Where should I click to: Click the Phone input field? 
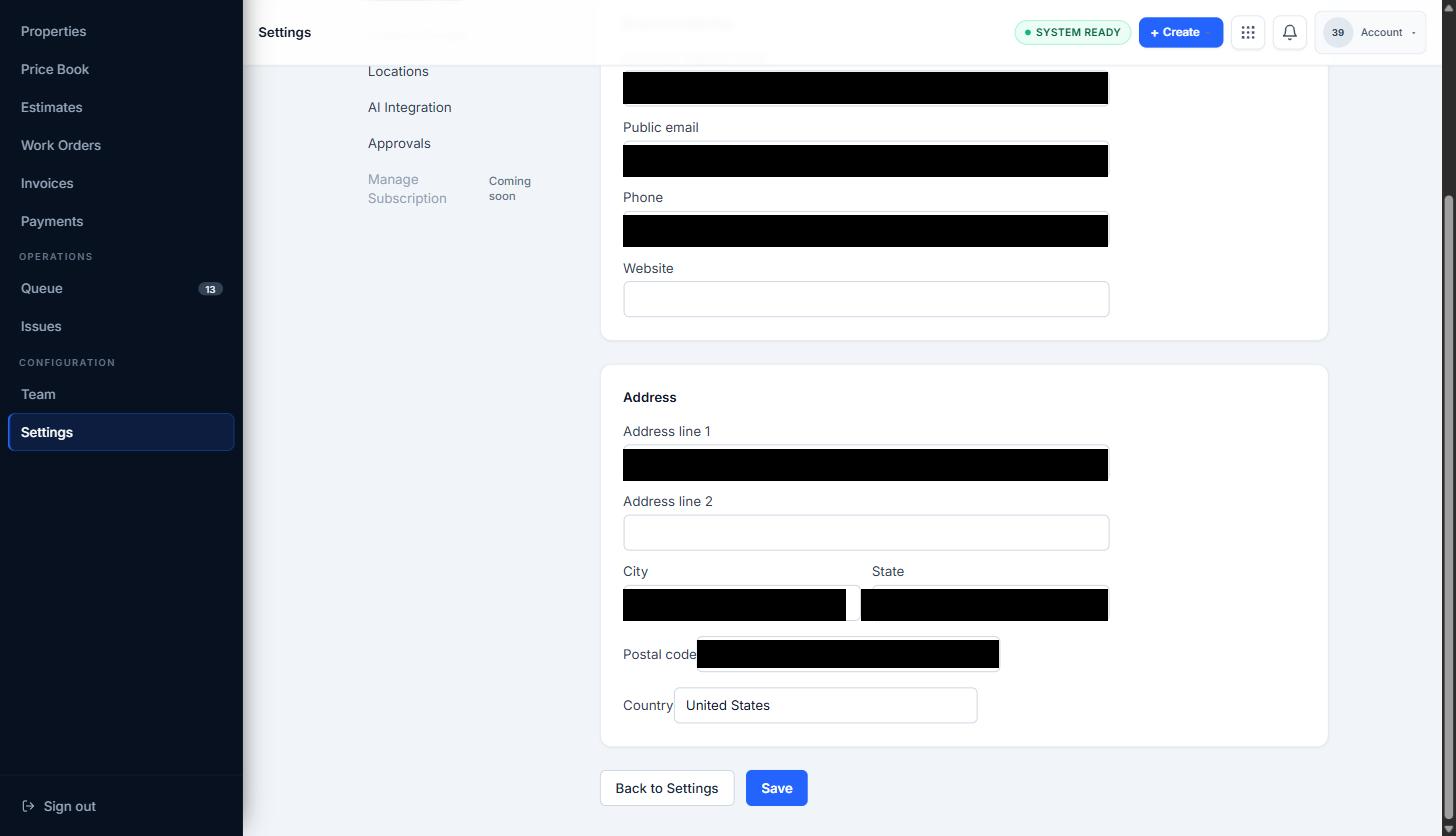click(866, 230)
